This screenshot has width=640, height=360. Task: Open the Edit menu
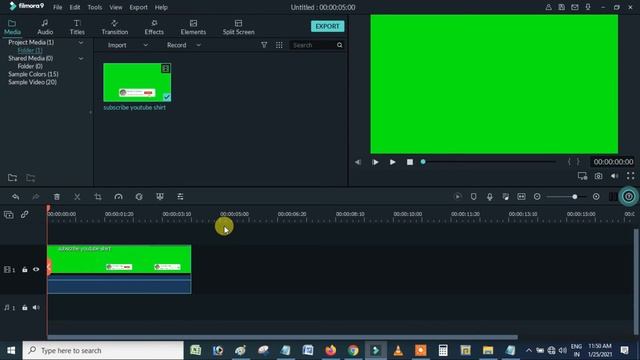pyautogui.click(x=75, y=7)
